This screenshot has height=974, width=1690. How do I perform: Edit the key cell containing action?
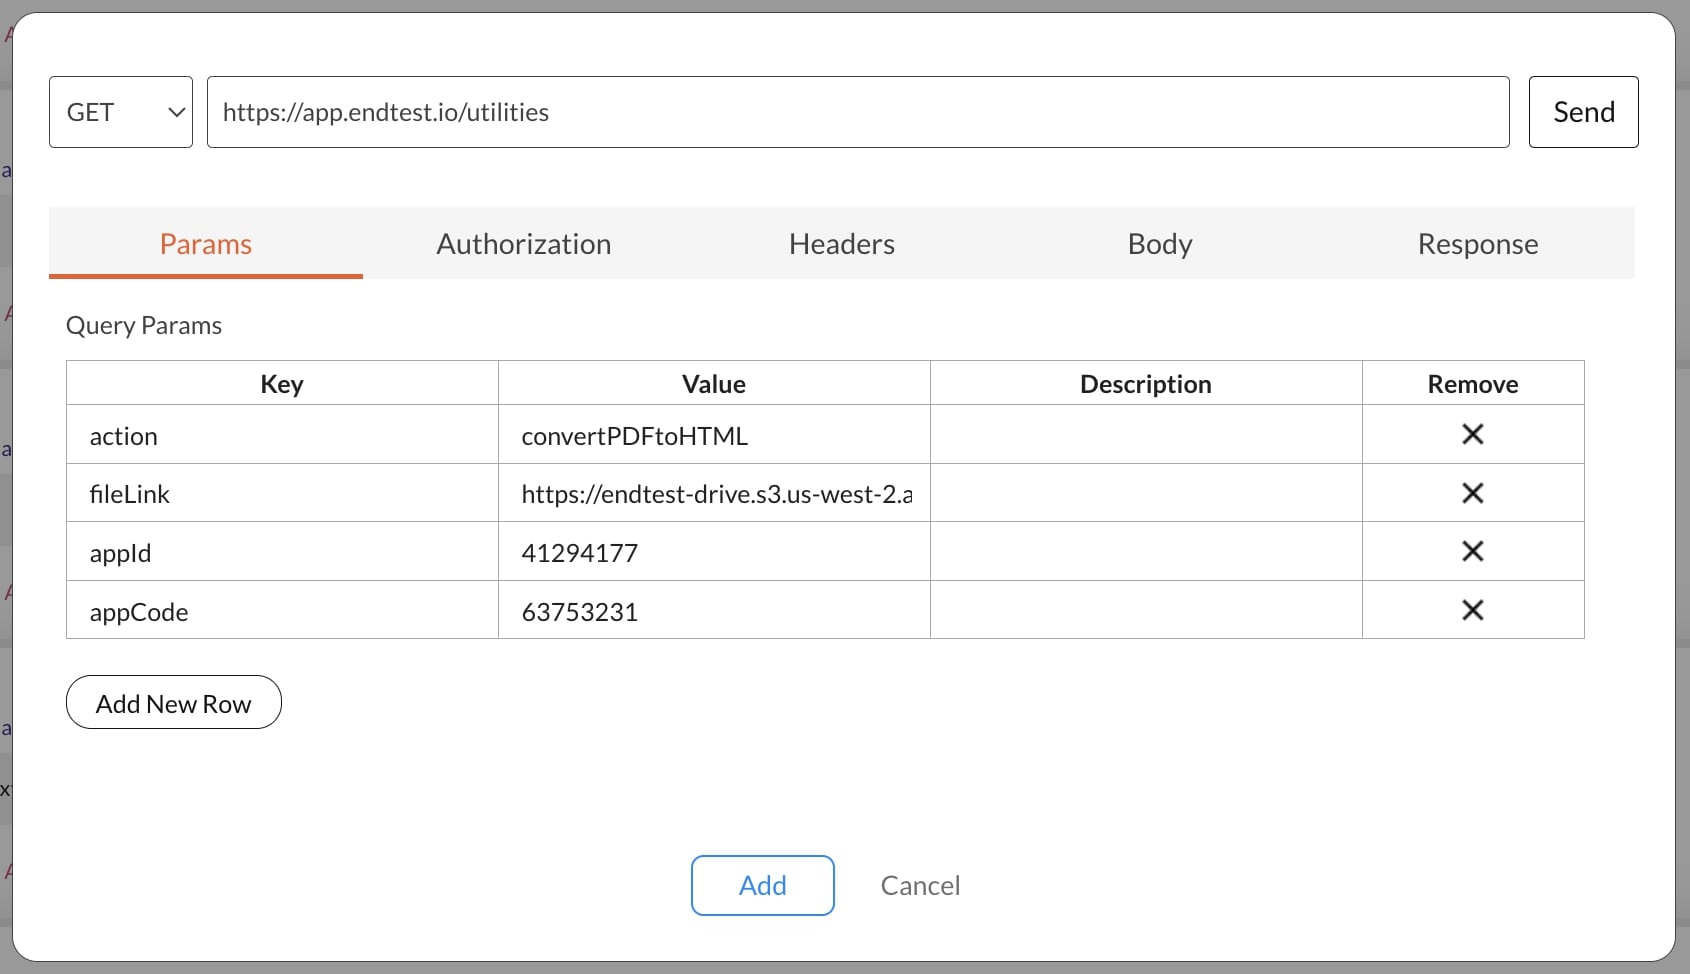[281, 434]
